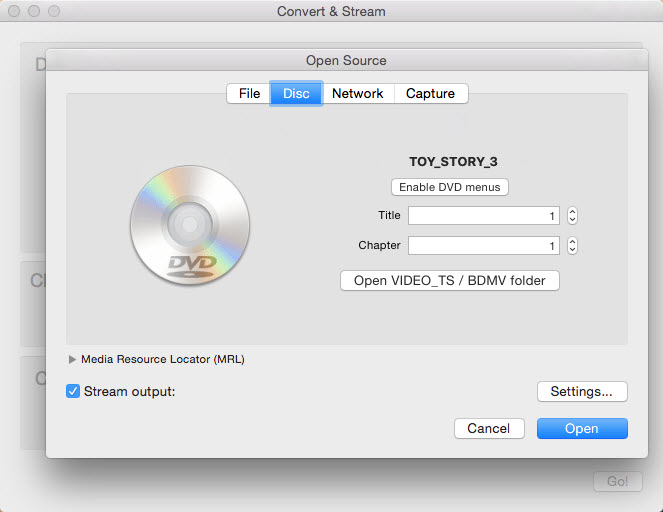Click the blue Open button
This screenshot has width=663, height=512.
(x=582, y=428)
